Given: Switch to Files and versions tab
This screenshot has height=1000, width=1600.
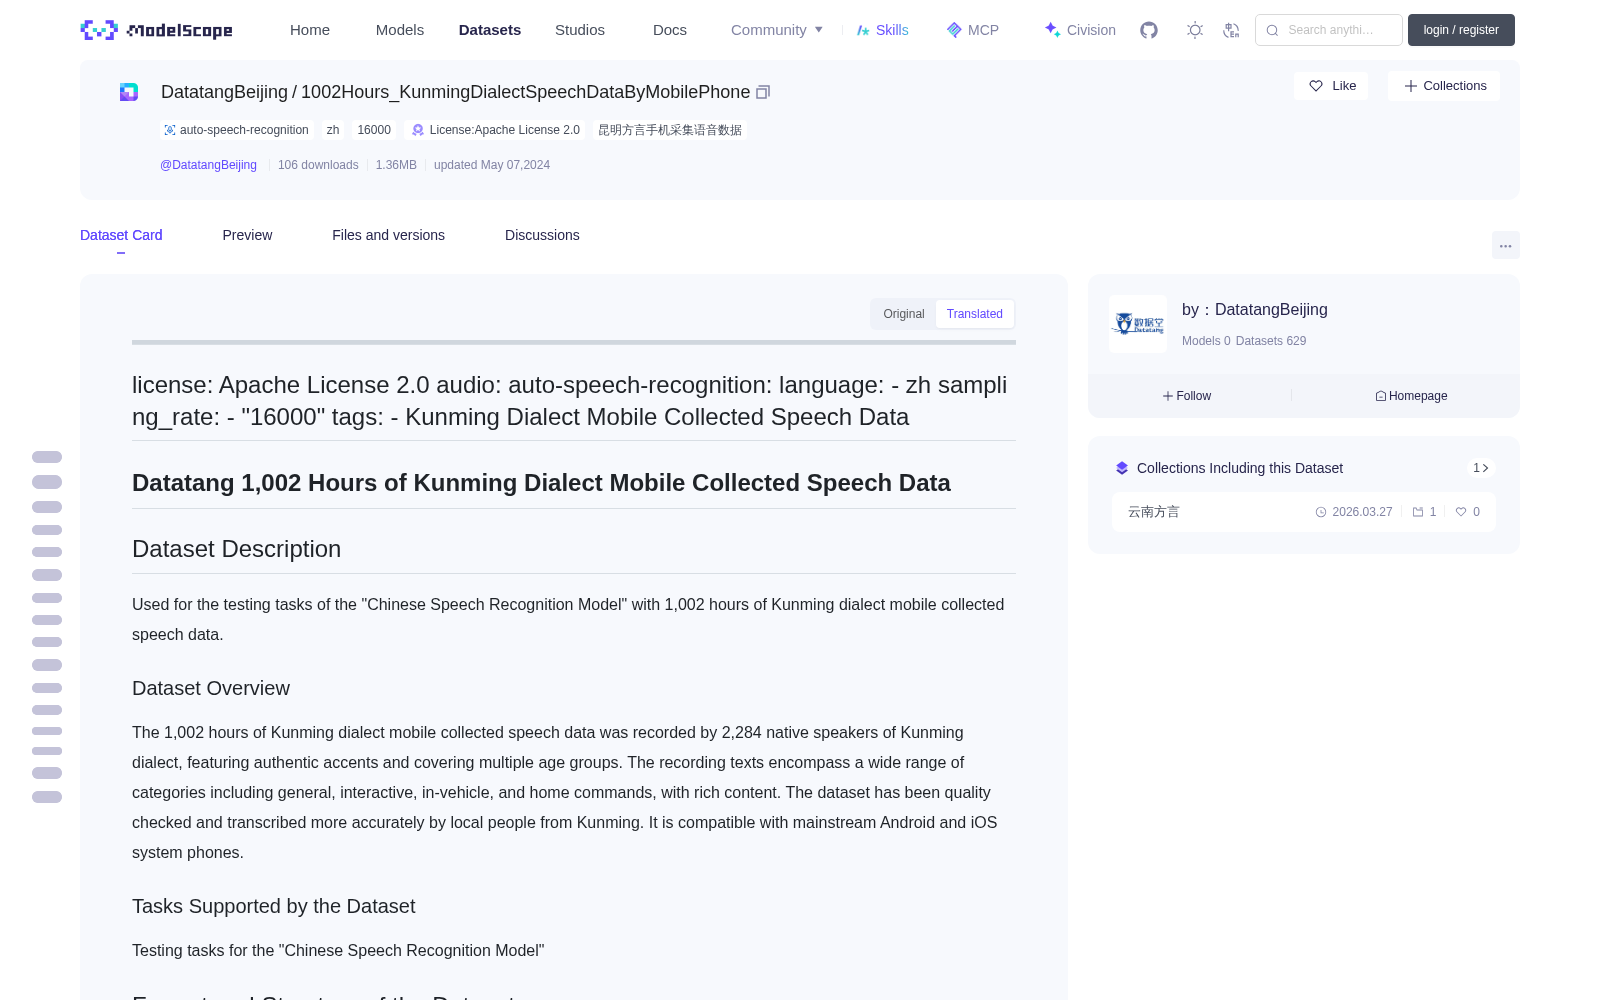Looking at the screenshot, I should (388, 235).
